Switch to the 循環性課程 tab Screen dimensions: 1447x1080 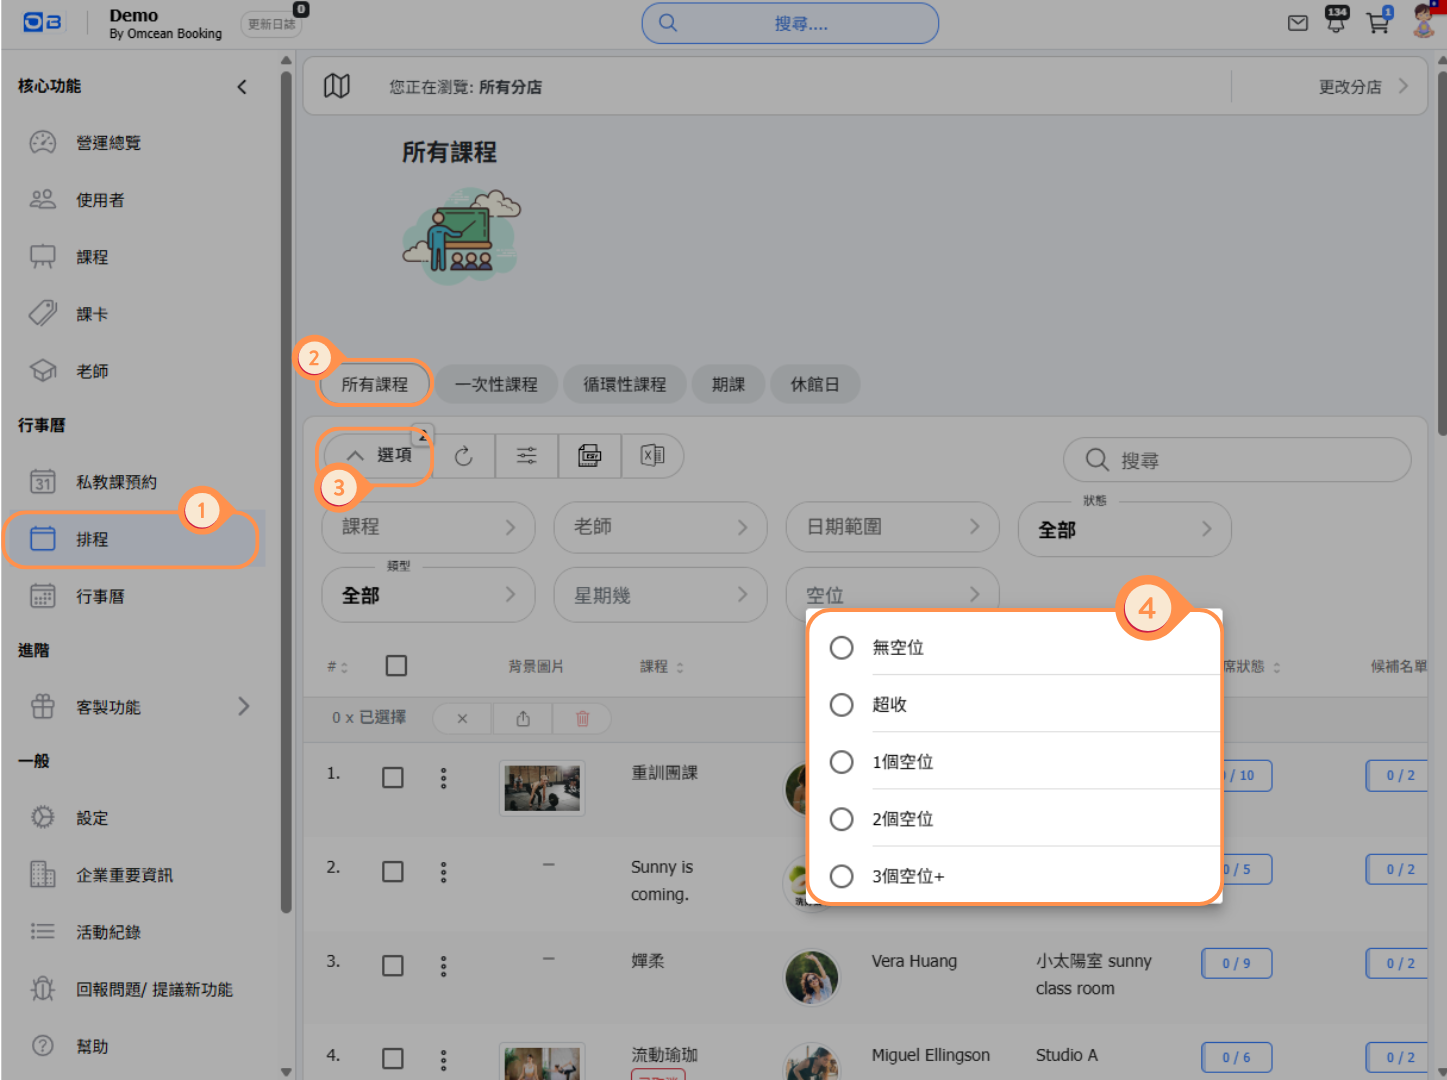624,384
